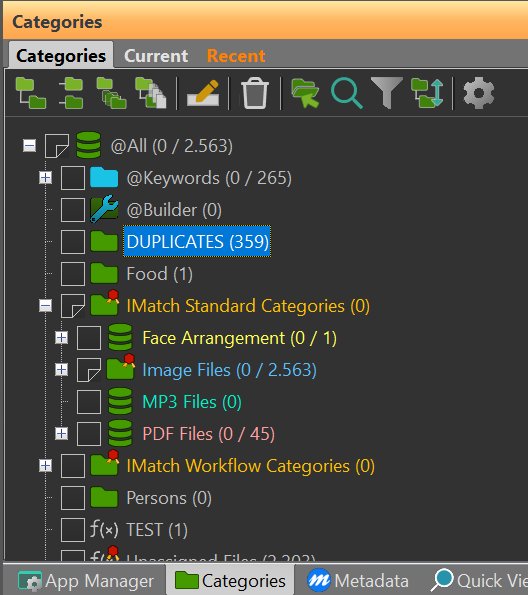528x595 pixels.
Task: Click the Face Arrangement database icon
Action: pyautogui.click(x=120, y=337)
